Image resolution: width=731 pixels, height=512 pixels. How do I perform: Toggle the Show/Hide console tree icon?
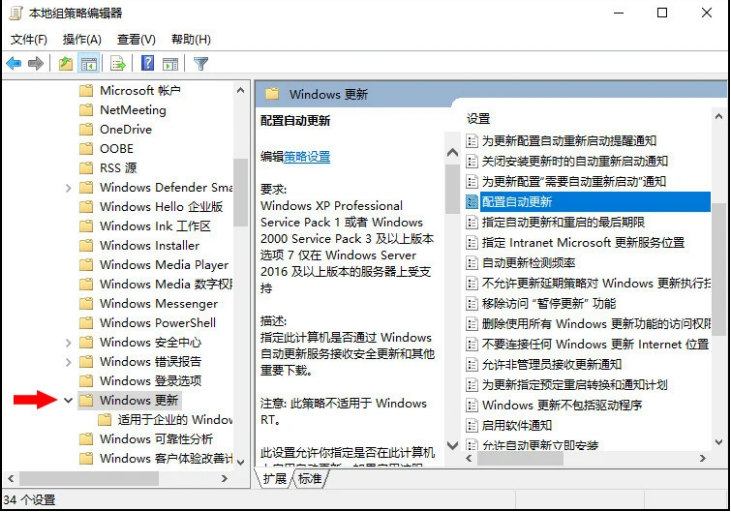pyautogui.click(x=89, y=64)
